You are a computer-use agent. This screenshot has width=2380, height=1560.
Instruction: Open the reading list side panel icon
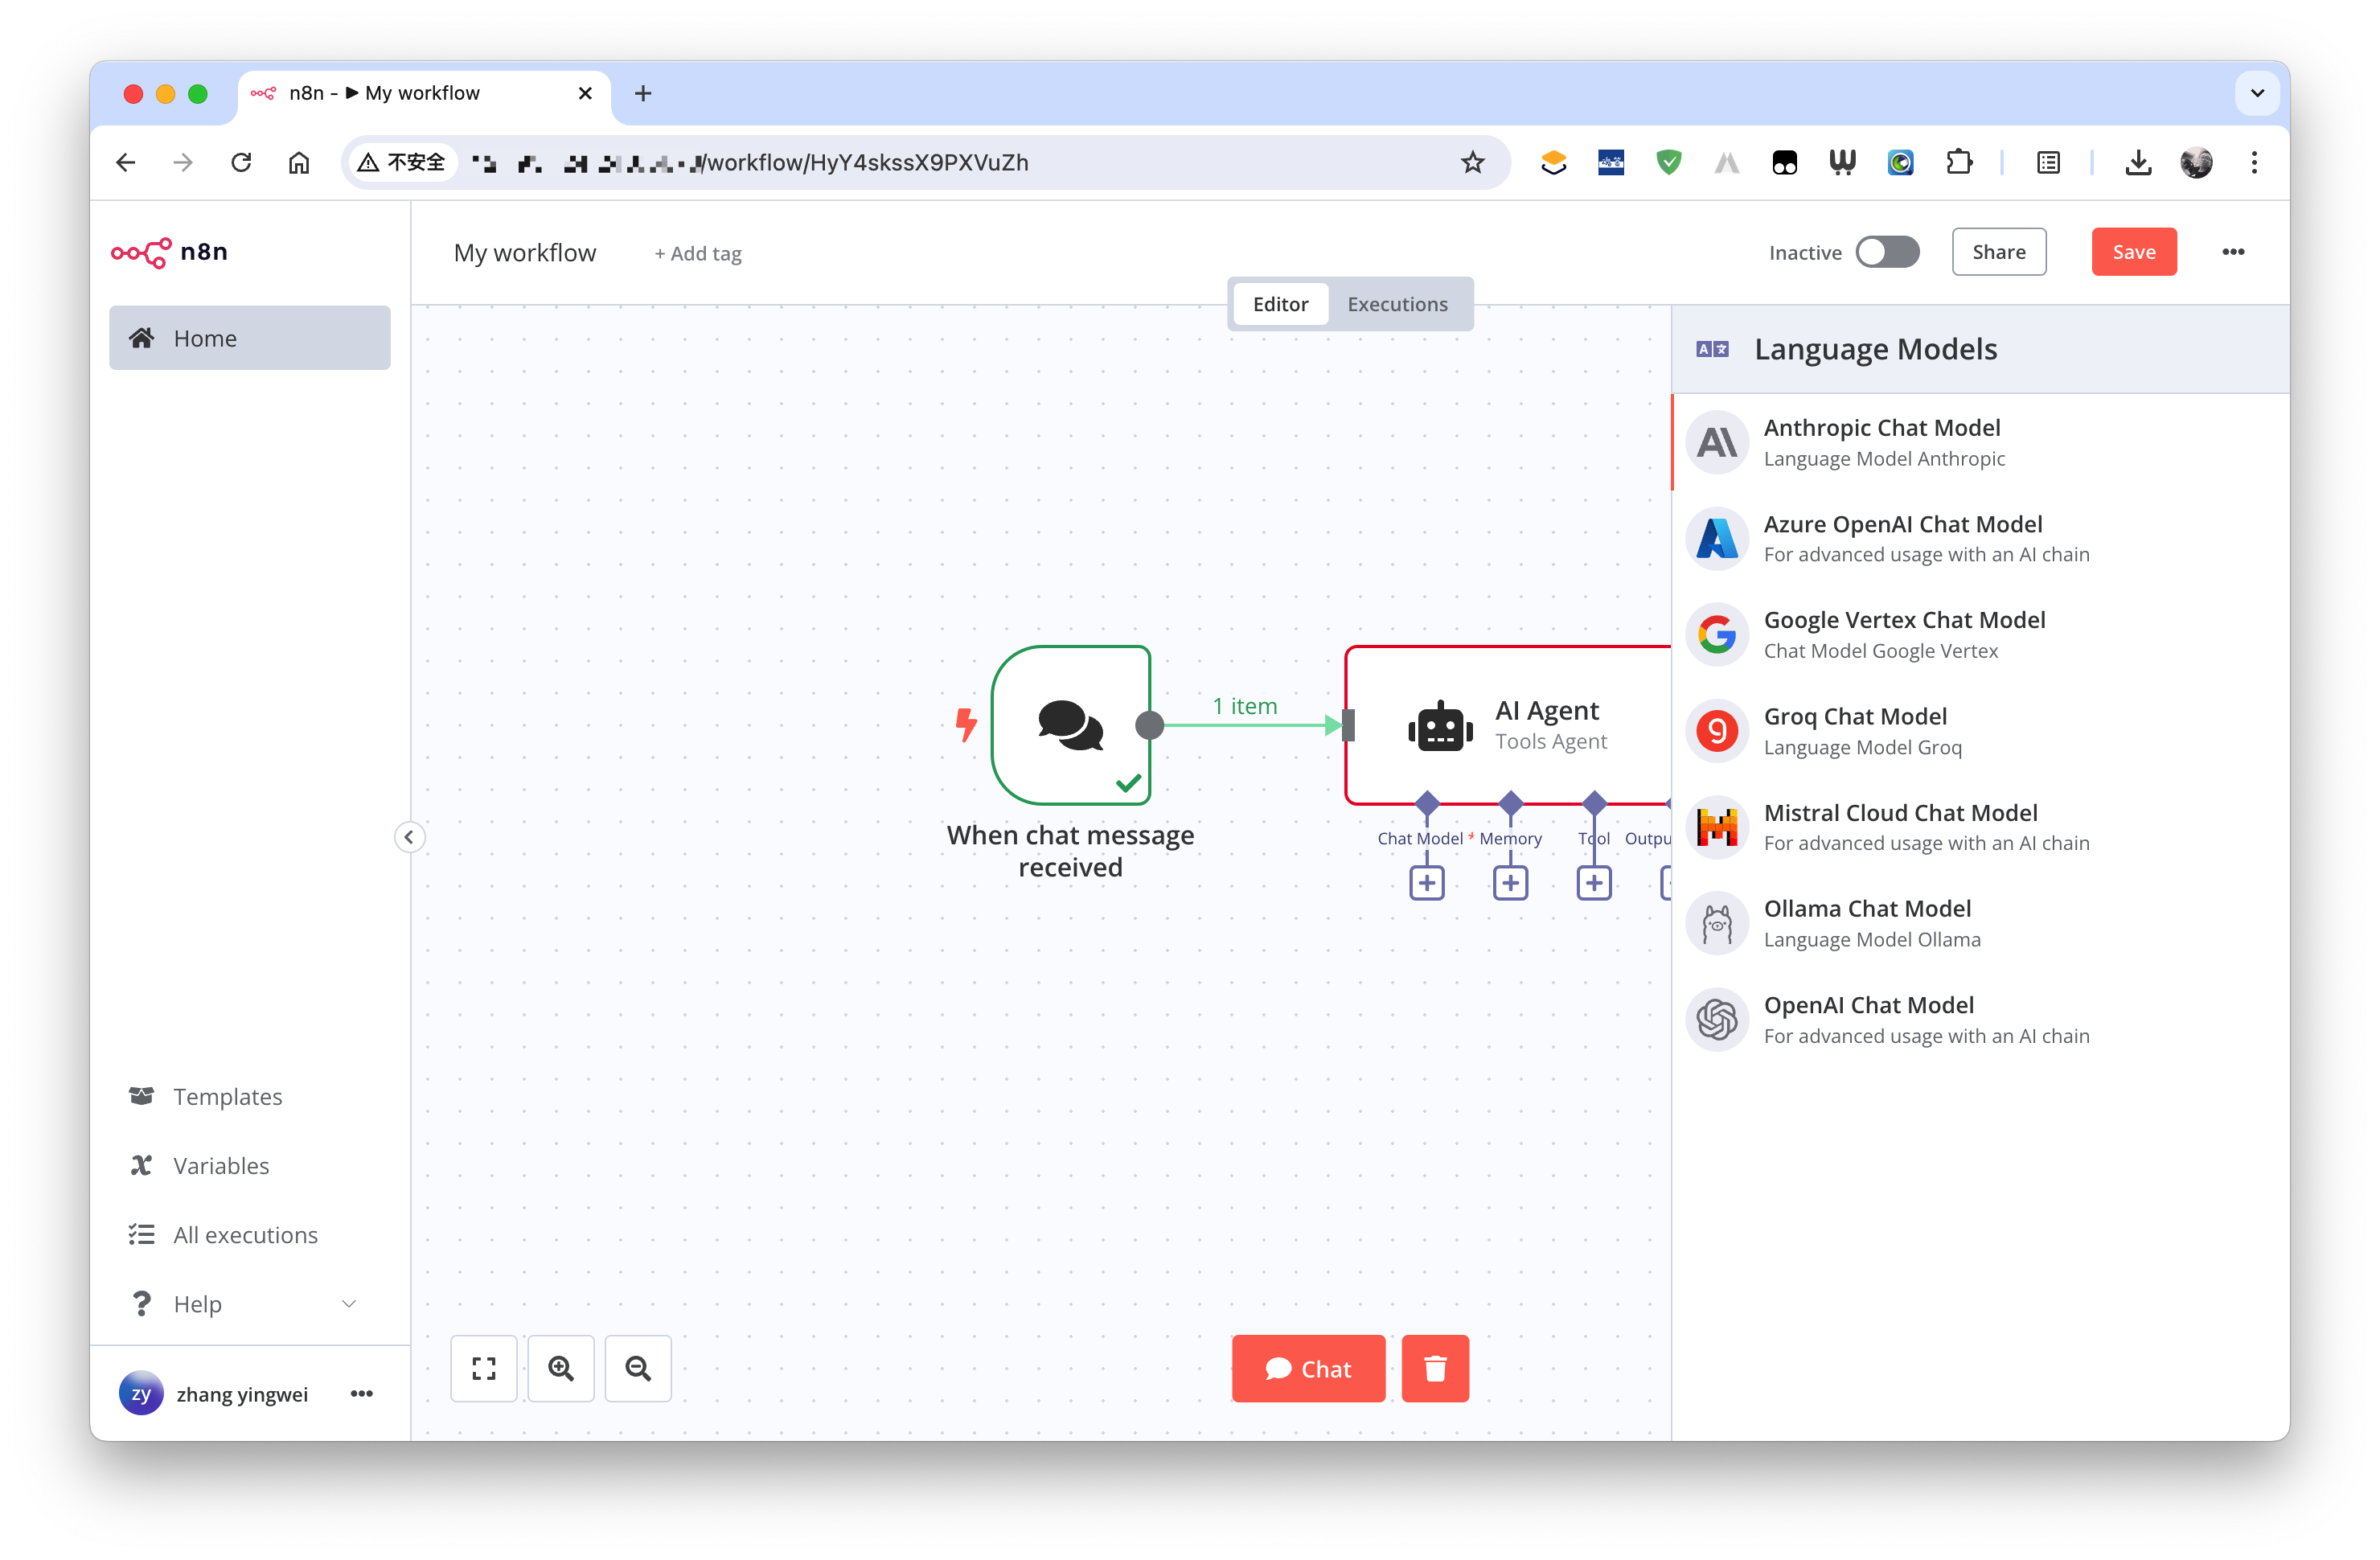[2048, 162]
